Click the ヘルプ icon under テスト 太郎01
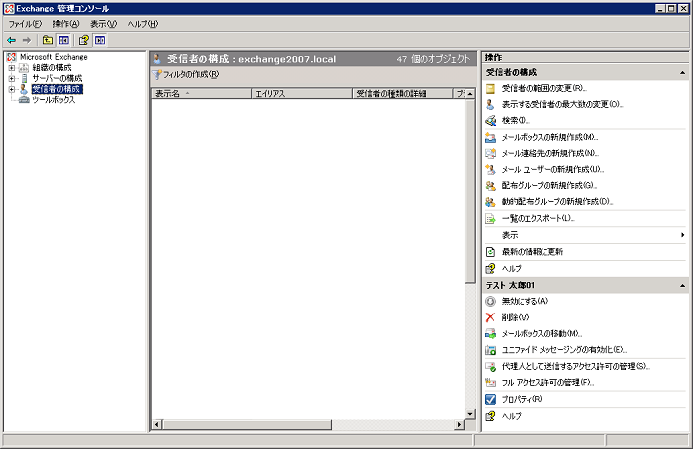This screenshot has height=449, width=693. pos(490,416)
